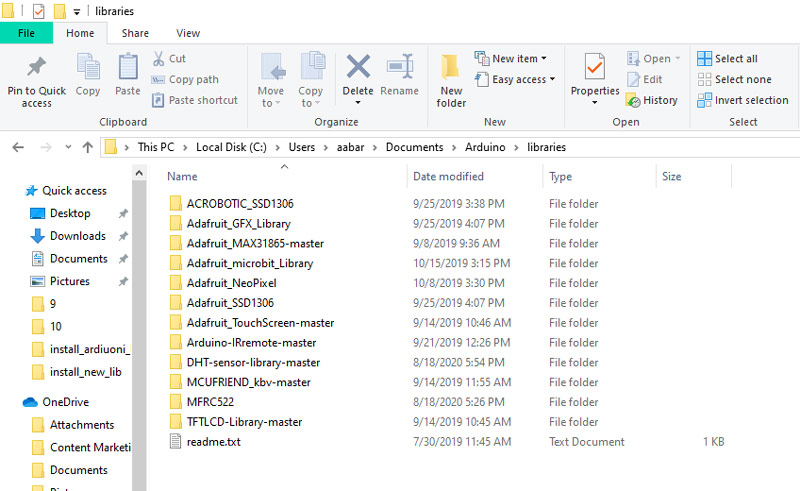Select the readme.txt file
Image resolution: width=800 pixels, height=491 pixels.
click(x=213, y=442)
